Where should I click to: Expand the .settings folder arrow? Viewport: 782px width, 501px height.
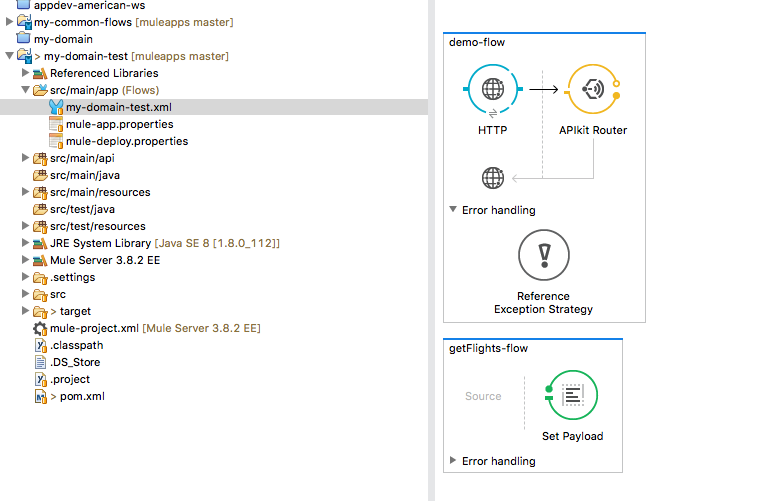click(25, 277)
